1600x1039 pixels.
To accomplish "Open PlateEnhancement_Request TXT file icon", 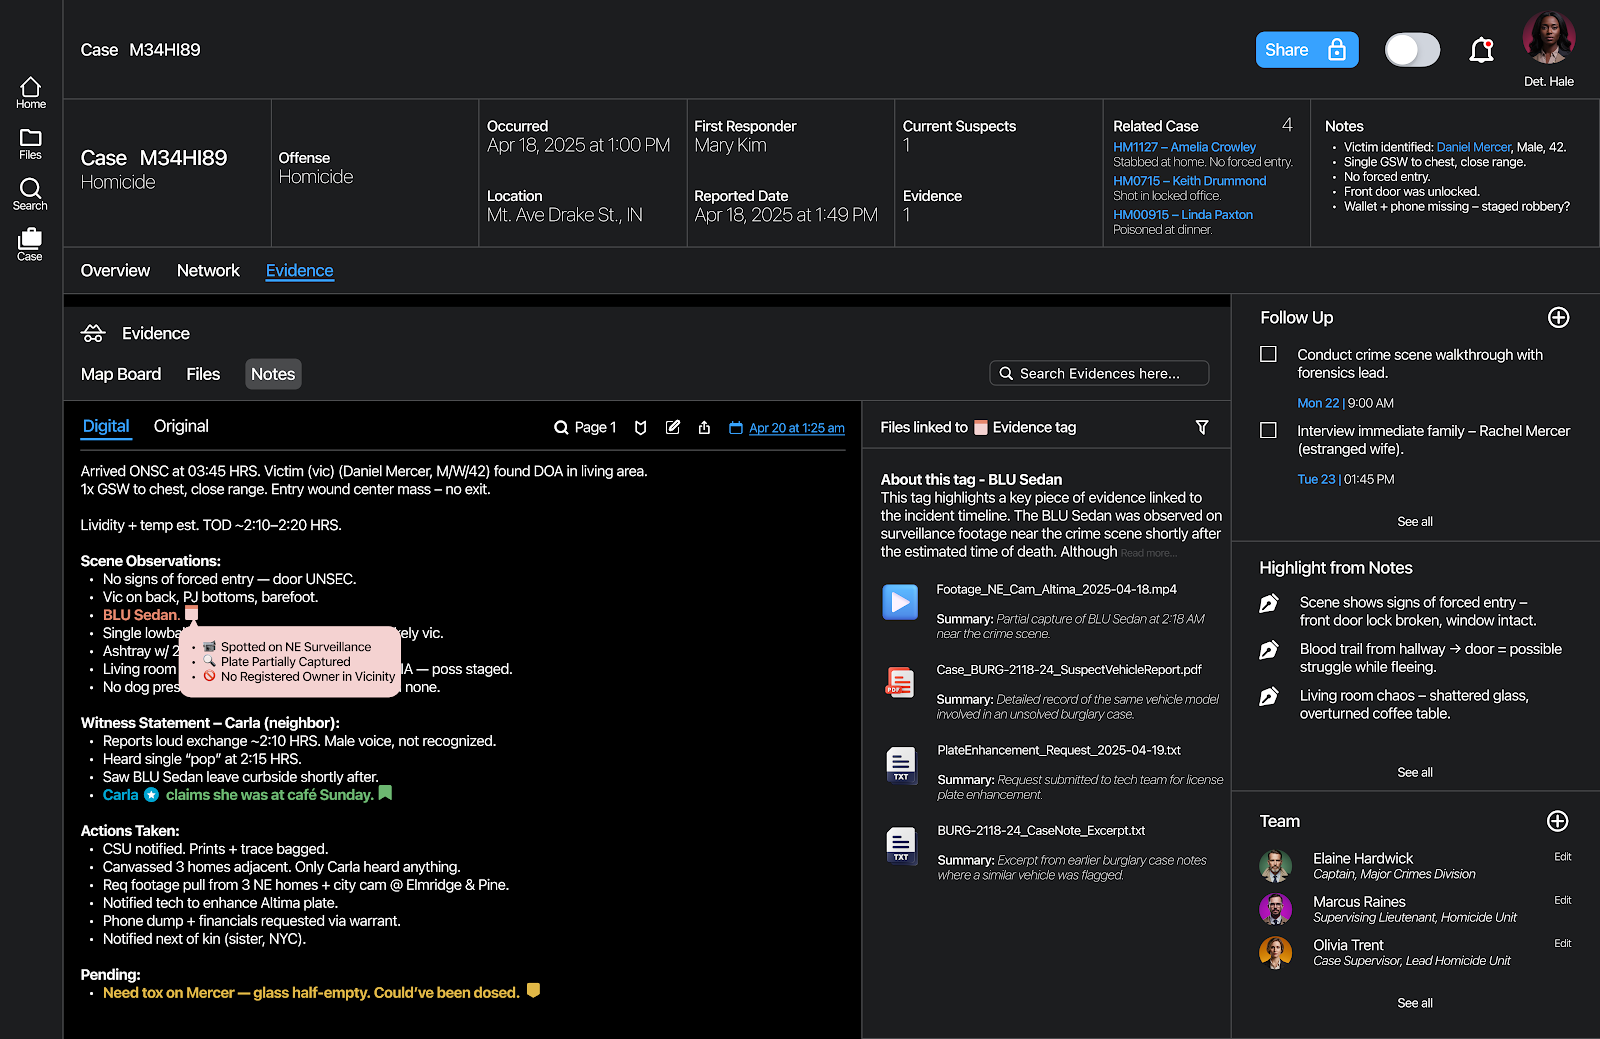I will [x=901, y=763].
